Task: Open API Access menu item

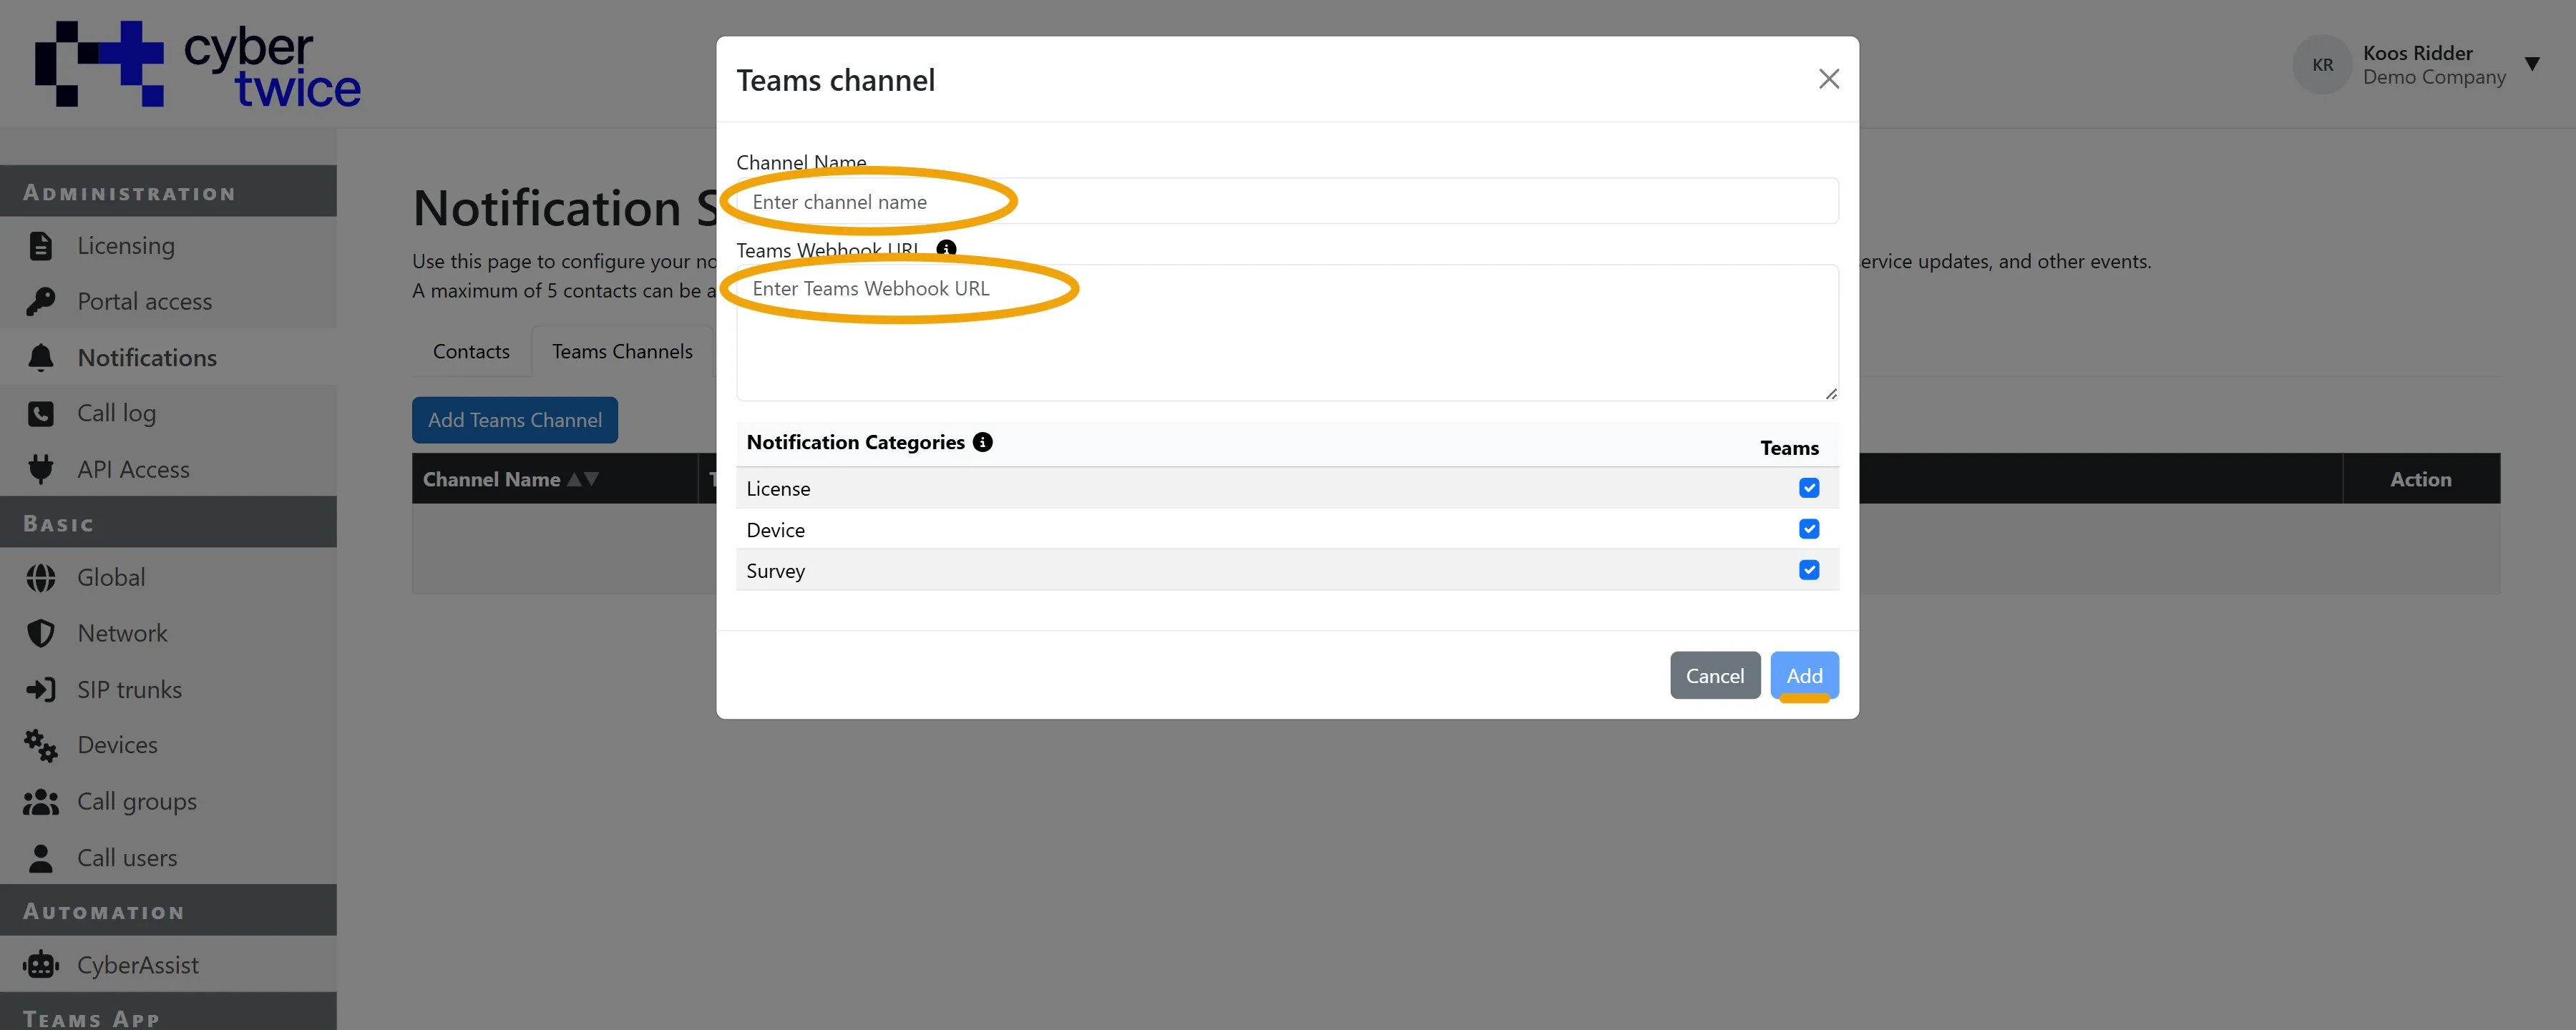Action: [168, 469]
